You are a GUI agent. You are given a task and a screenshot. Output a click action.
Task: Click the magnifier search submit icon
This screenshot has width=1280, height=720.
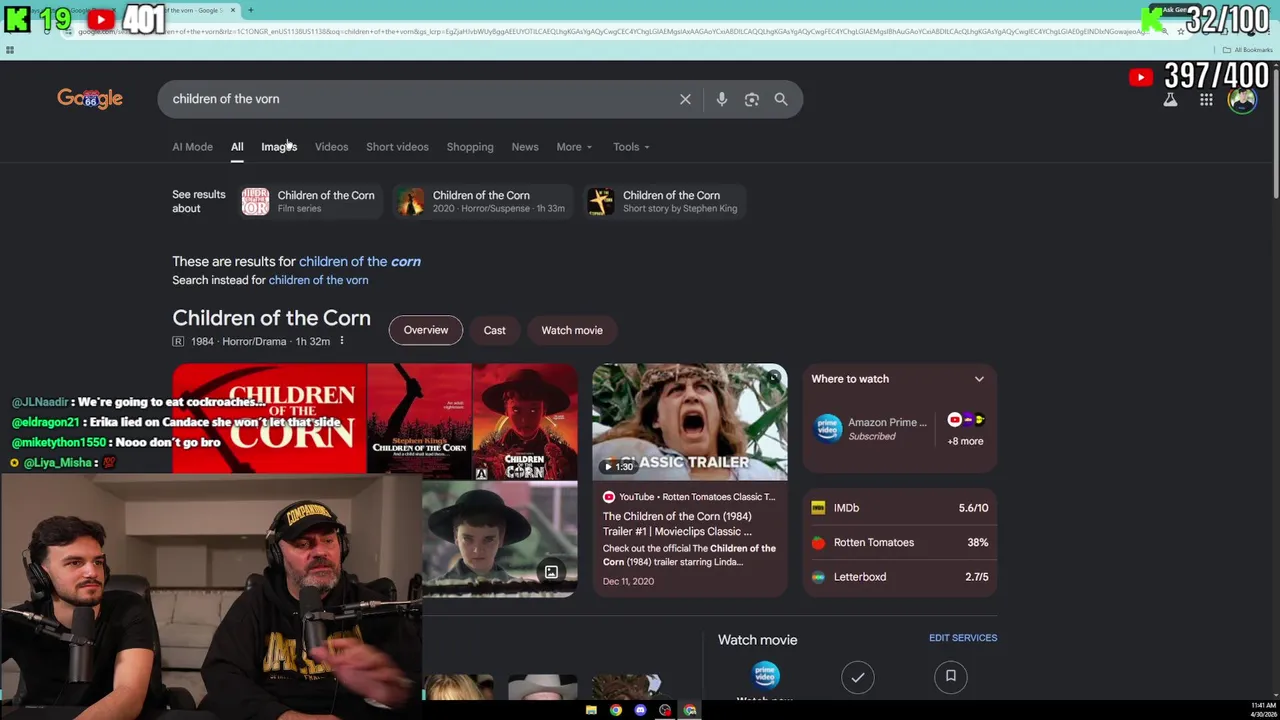(781, 99)
